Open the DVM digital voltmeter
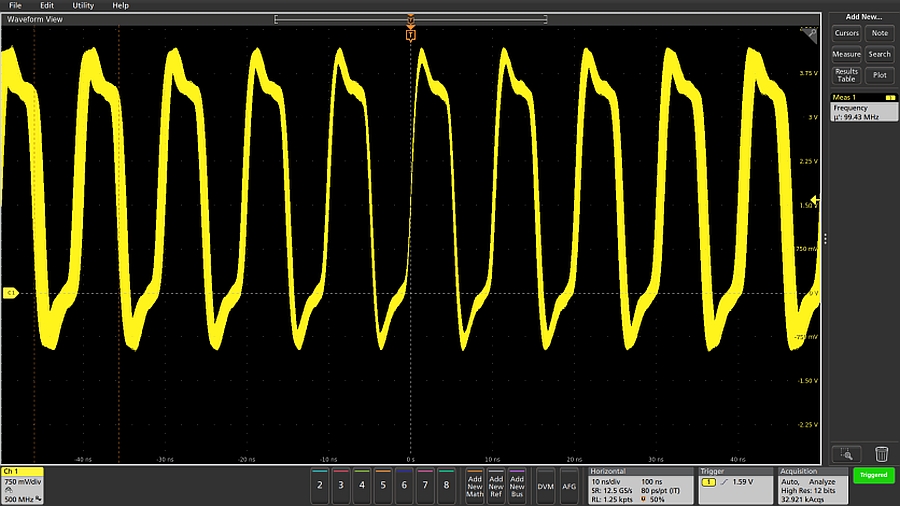The width and height of the screenshot is (900, 506). pos(546,484)
